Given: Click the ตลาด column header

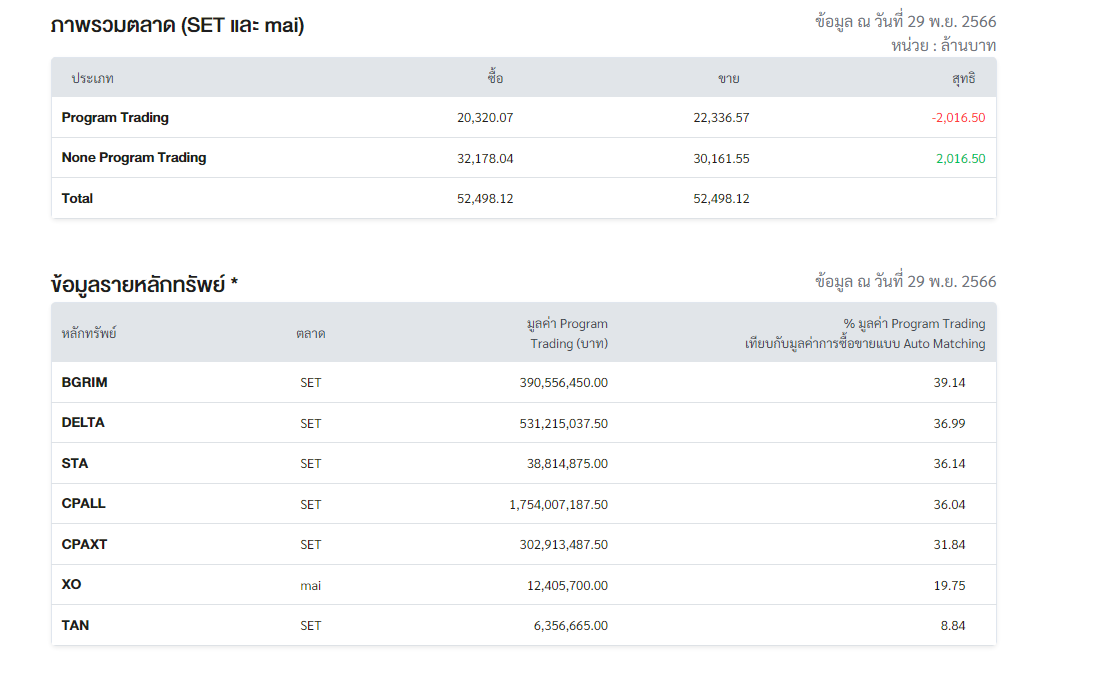Looking at the screenshot, I should (x=310, y=333).
